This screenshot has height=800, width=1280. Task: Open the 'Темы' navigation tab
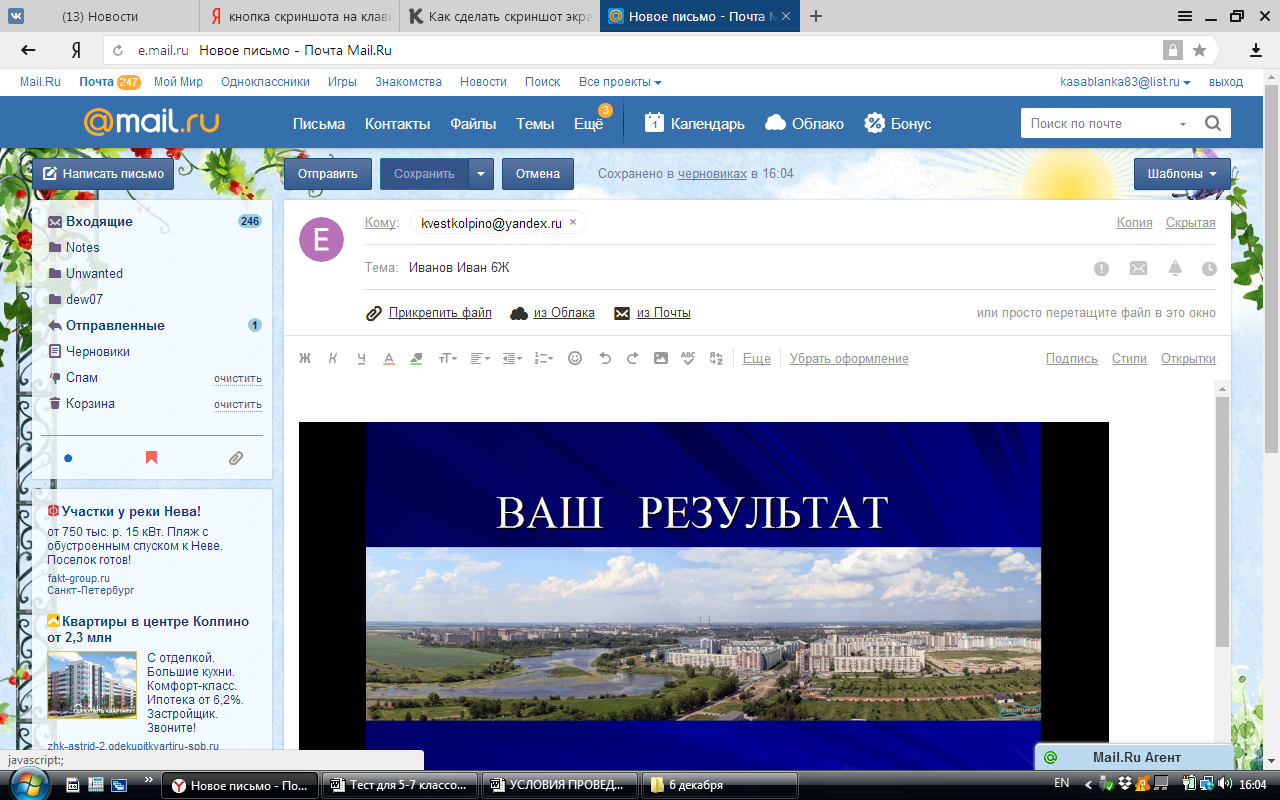[535, 124]
